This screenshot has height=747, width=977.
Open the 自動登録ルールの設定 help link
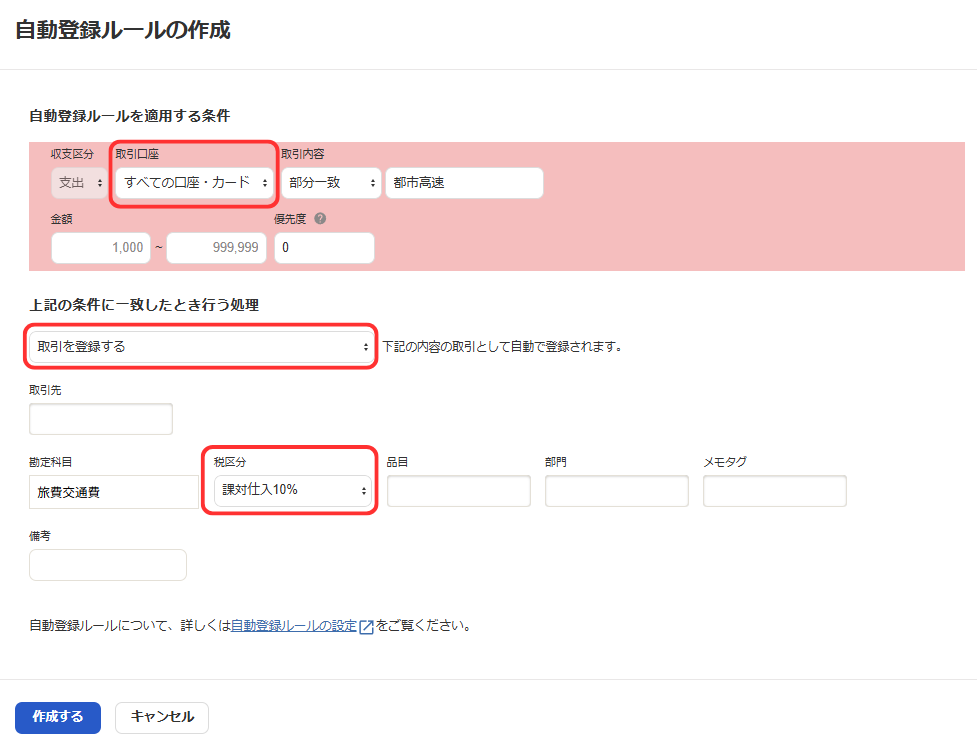tap(293, 627)
